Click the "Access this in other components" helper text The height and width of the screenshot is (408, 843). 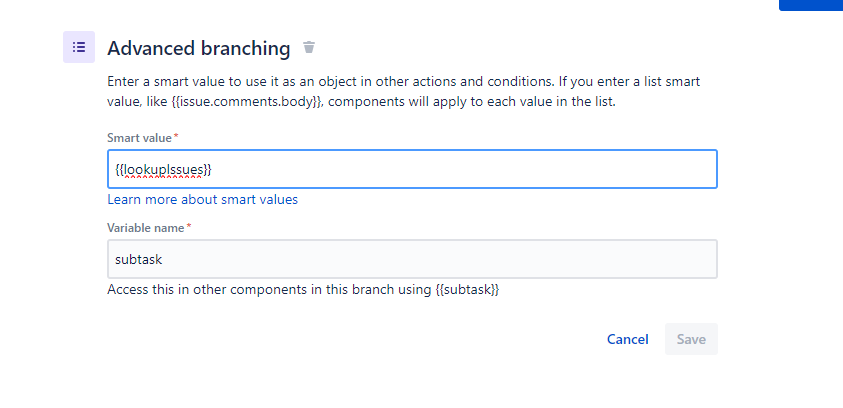[303, 290]
